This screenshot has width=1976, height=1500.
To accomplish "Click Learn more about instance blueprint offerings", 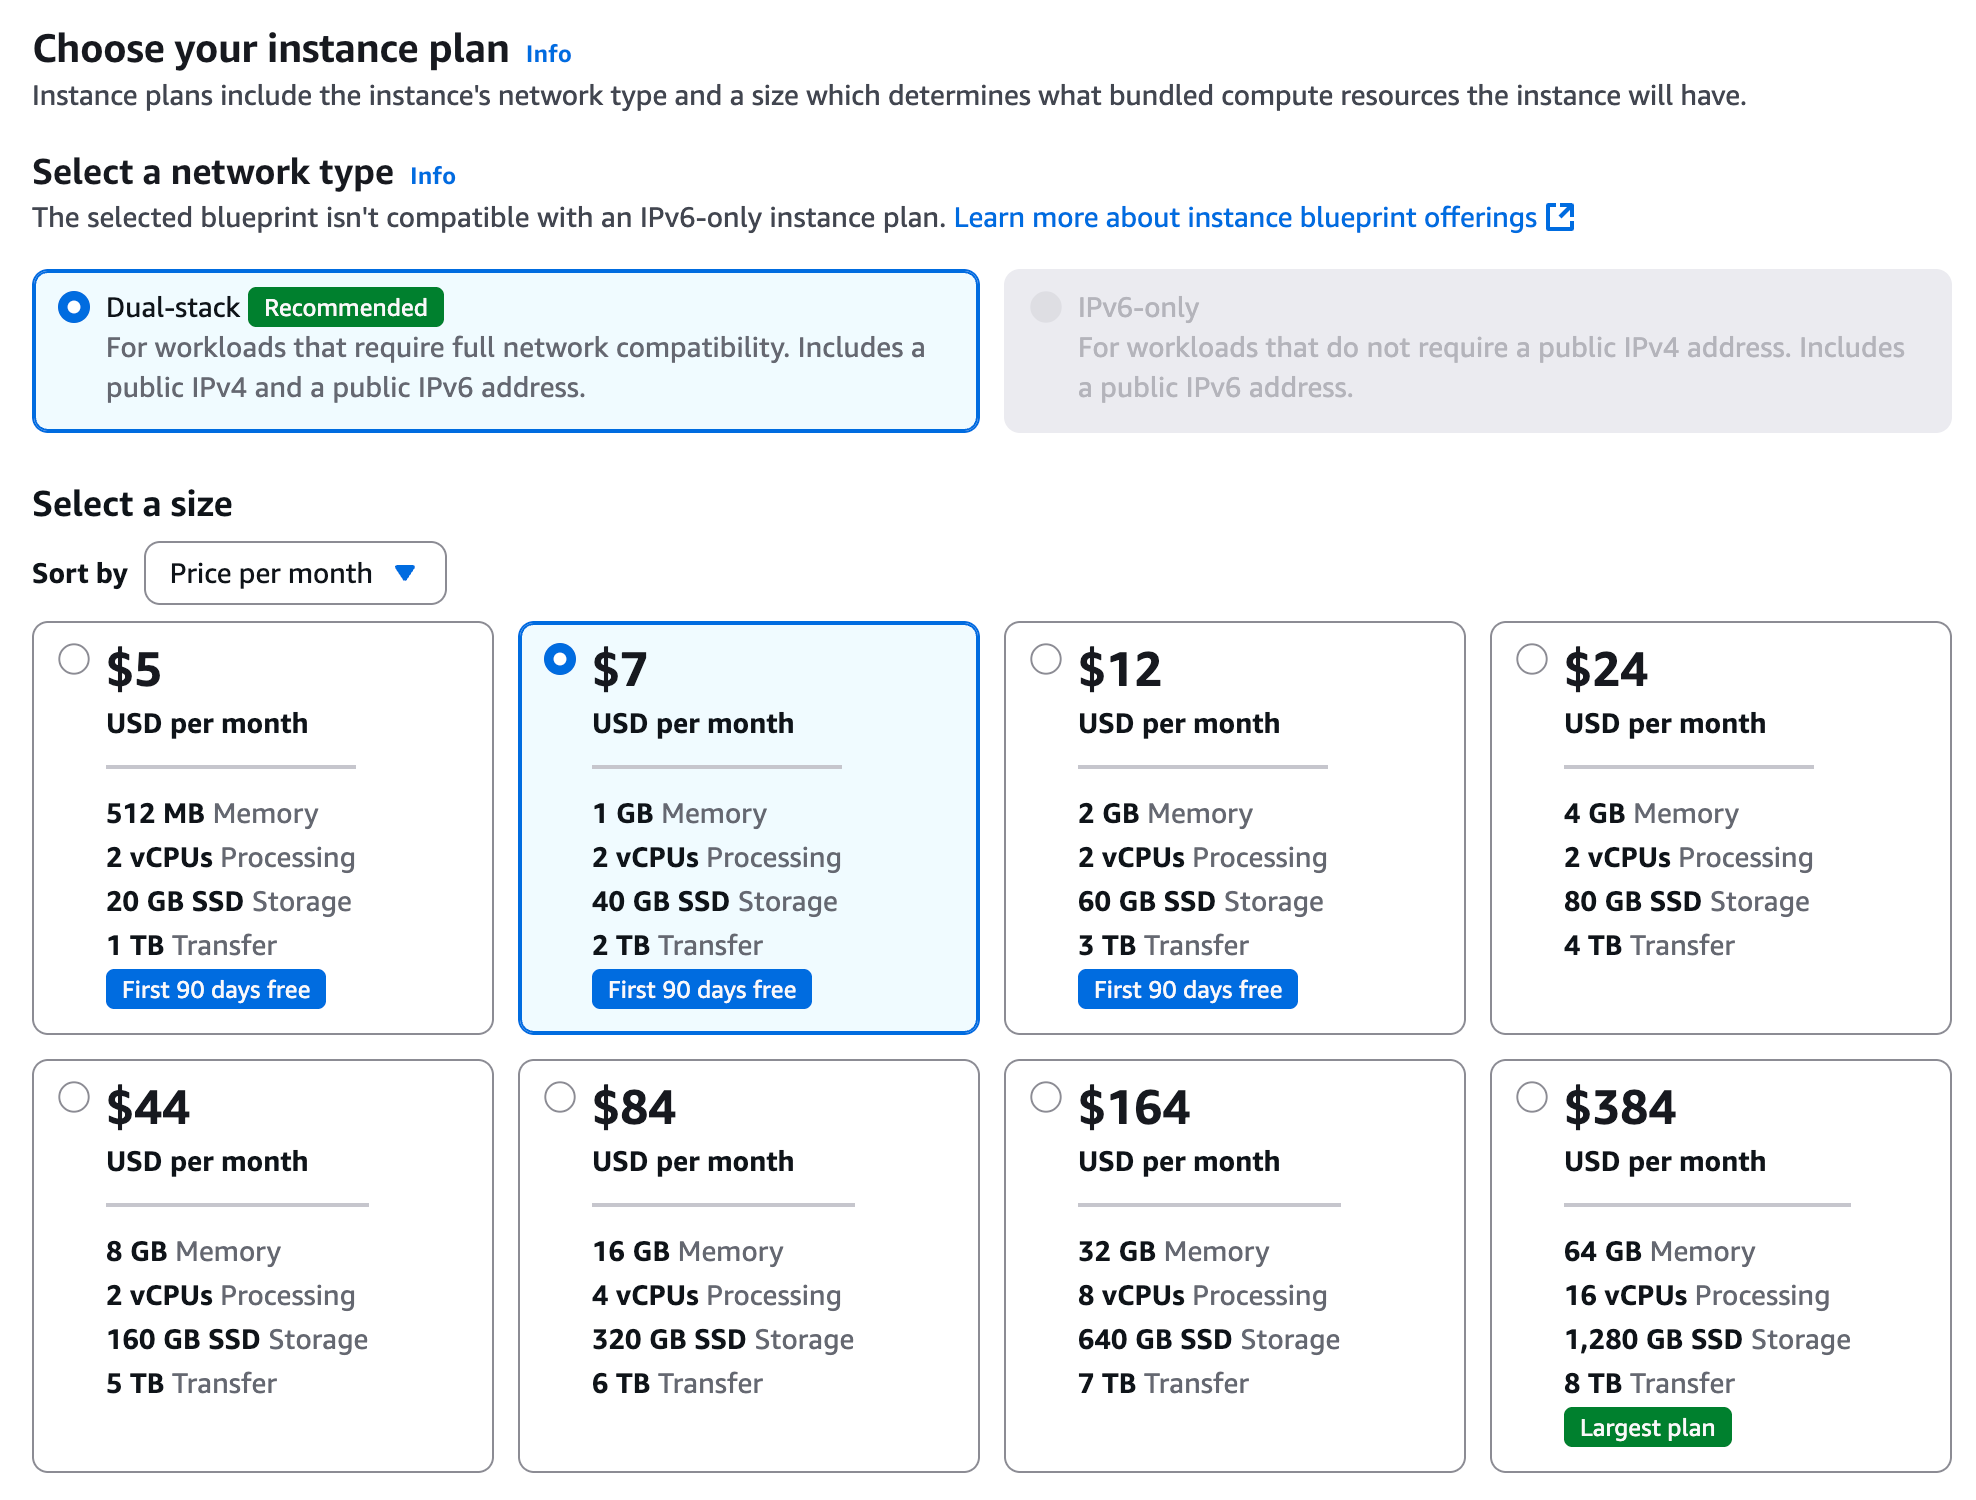I will coord(1244,217).
